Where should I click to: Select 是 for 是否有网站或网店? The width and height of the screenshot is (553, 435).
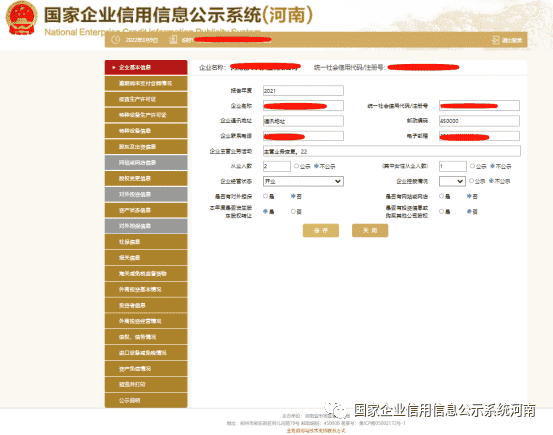(x=441, y=196)
